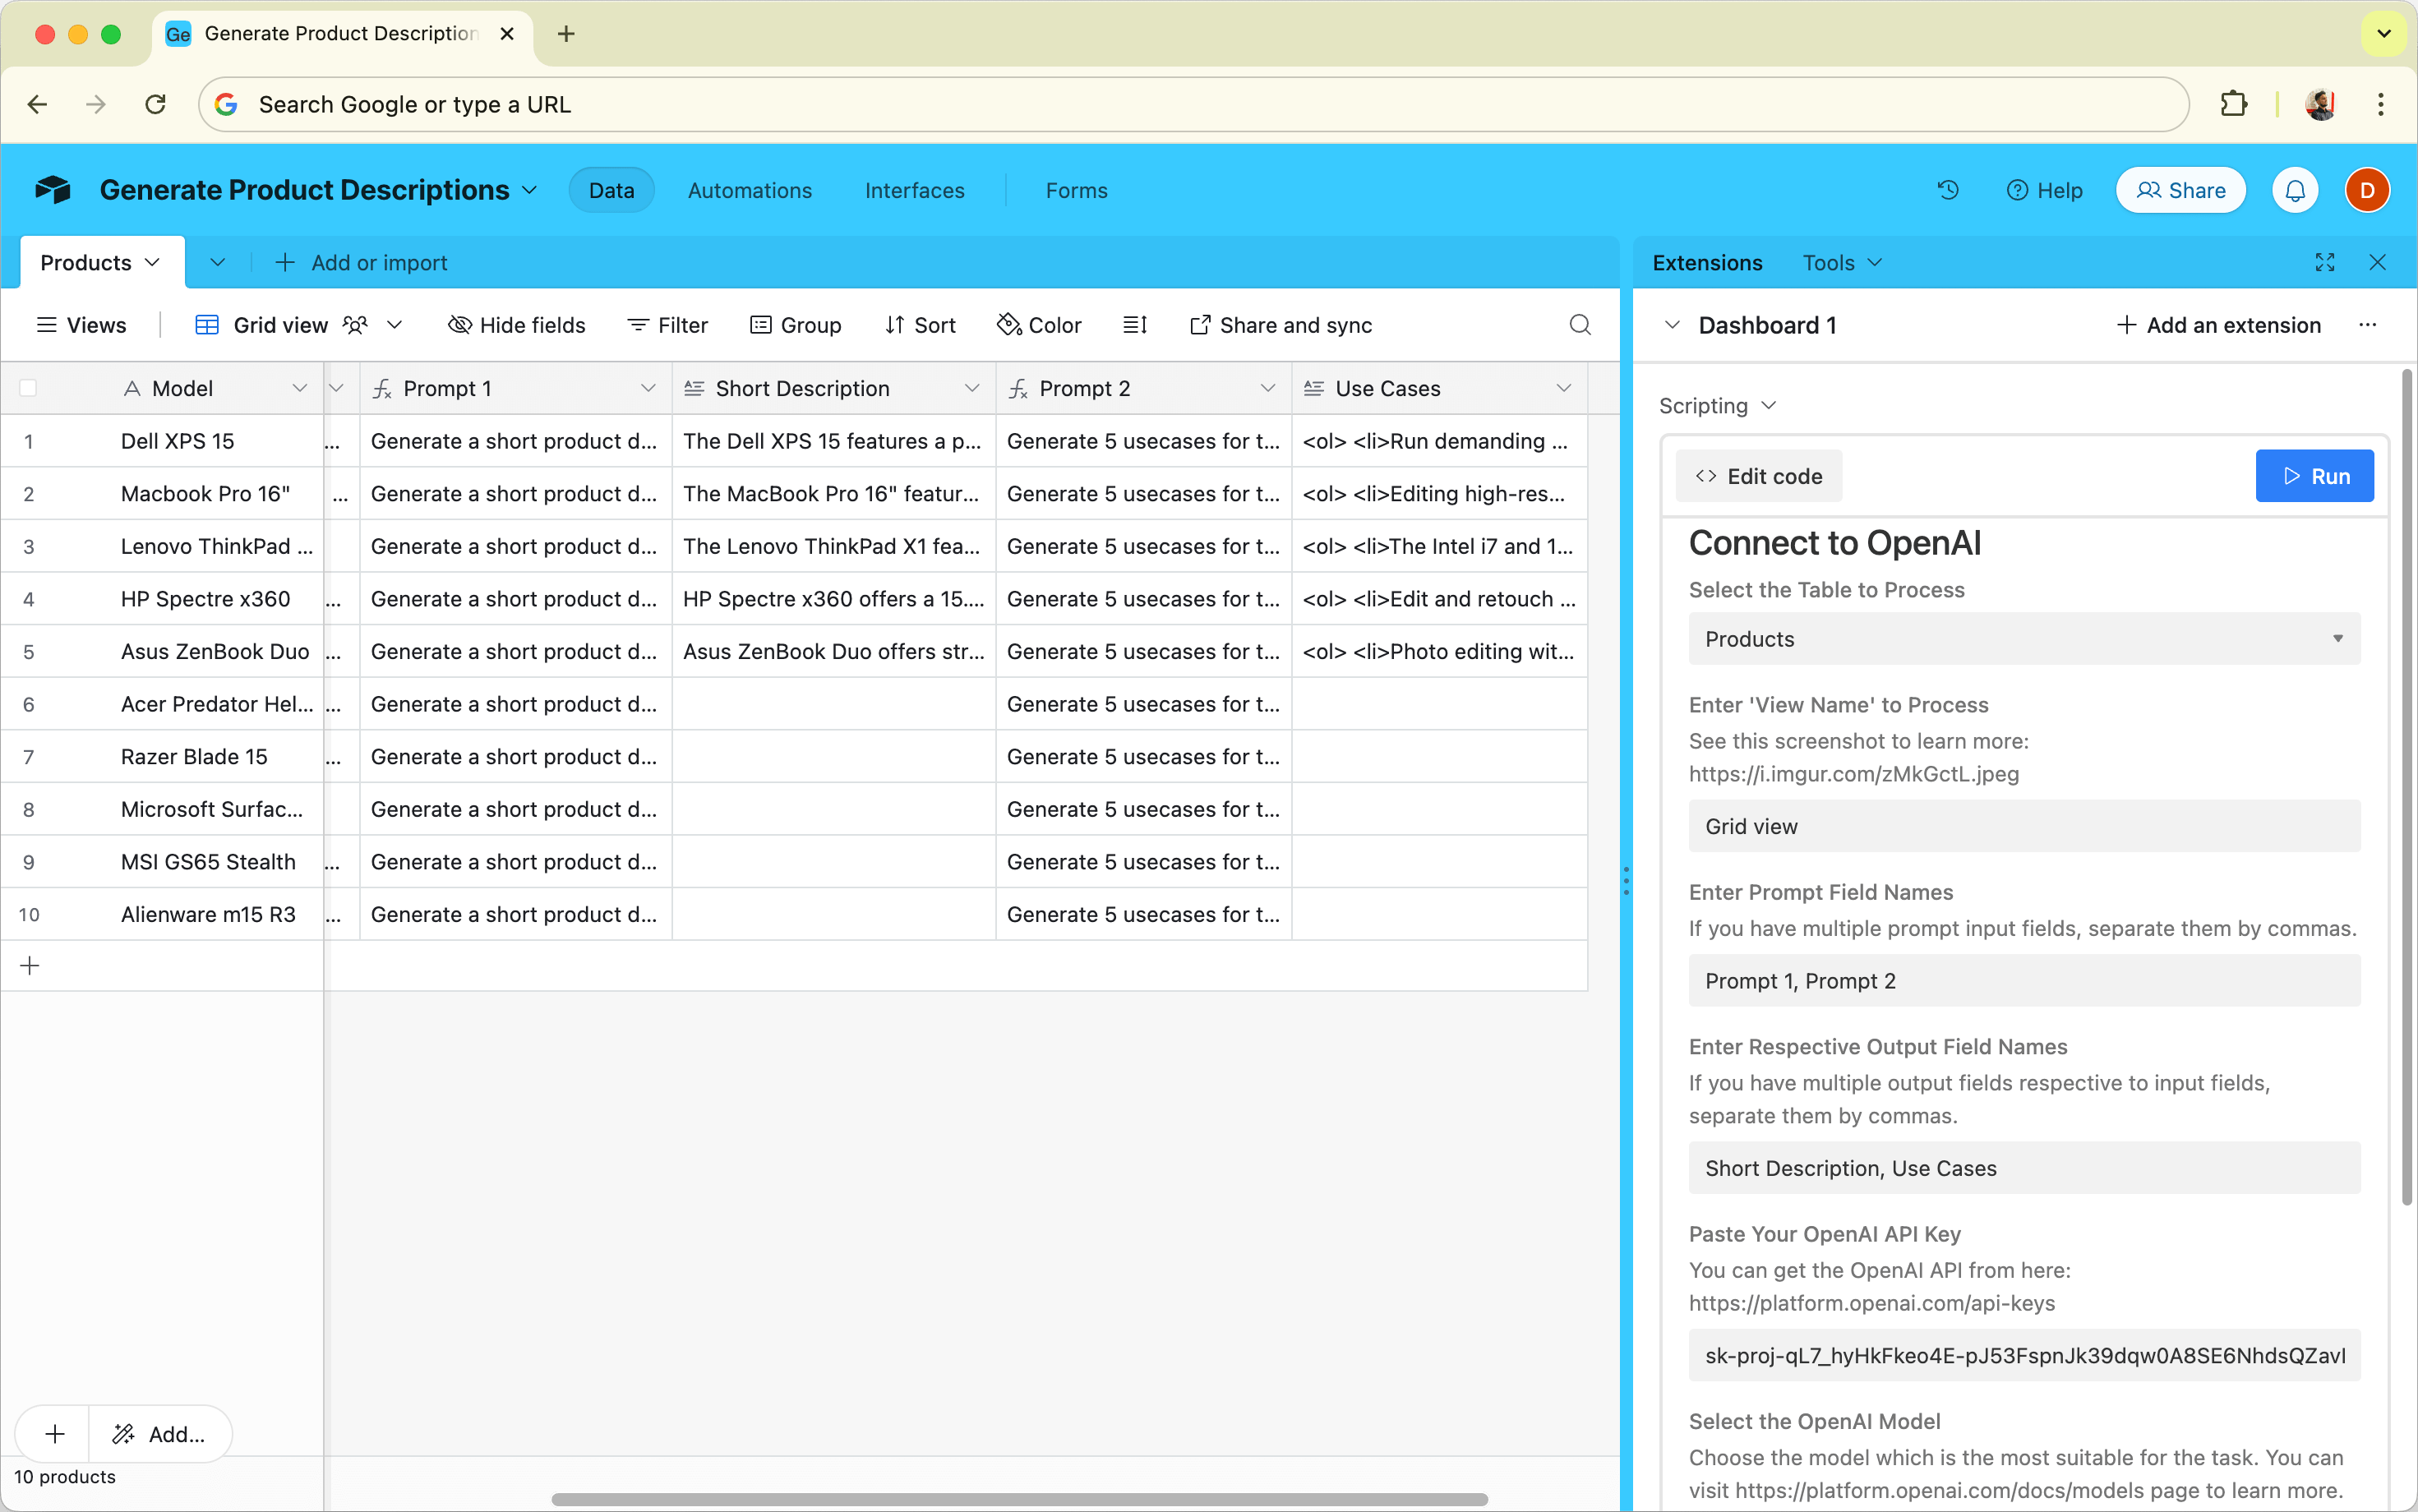Screen dimensions: 2418x1512
Task: Open Group options
Action: pos(796,325)
